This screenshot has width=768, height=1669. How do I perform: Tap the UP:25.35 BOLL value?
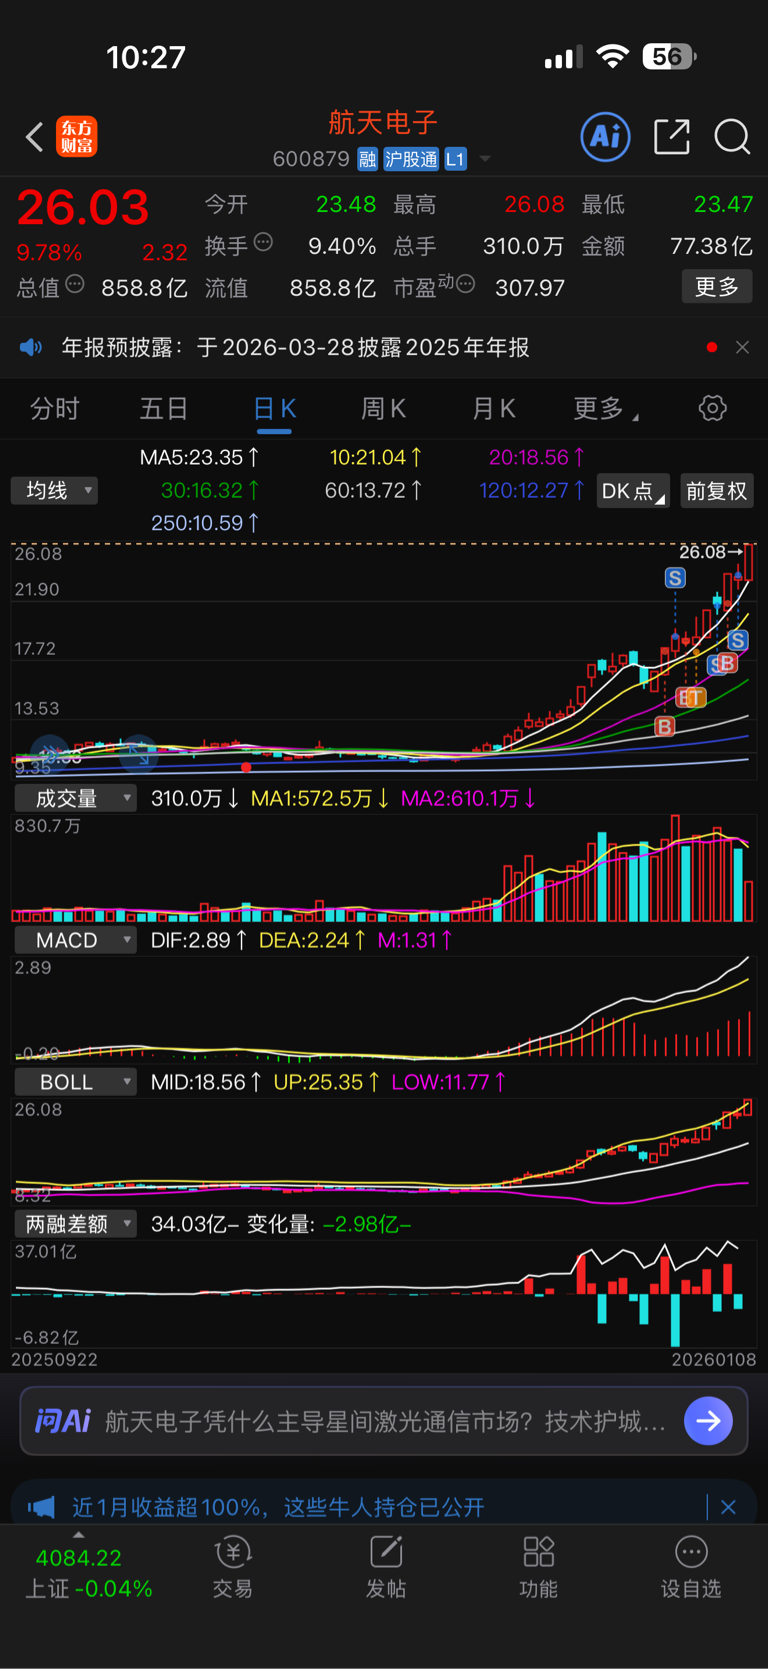[x=327, y=1082]
